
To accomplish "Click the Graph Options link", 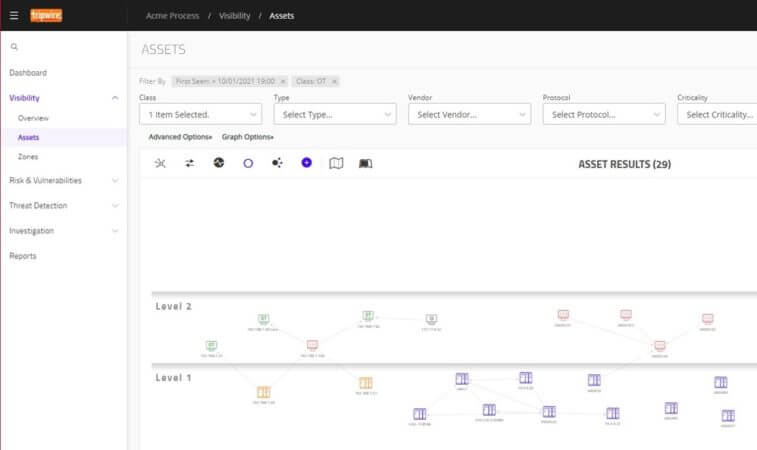I will (247, 137).
